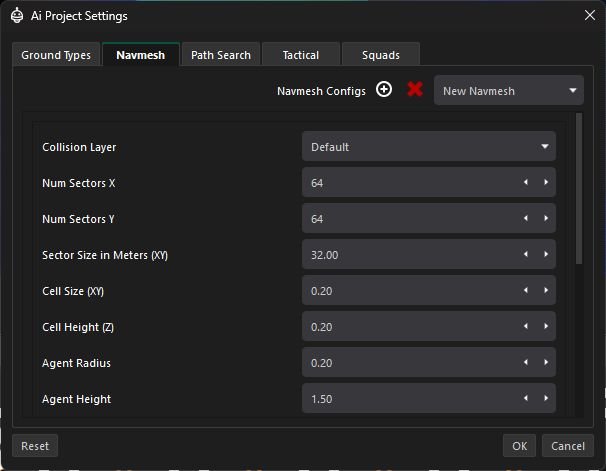Cancel the settings dialog
This screenshot has width=606, height=471.
(x=568, y=446)
